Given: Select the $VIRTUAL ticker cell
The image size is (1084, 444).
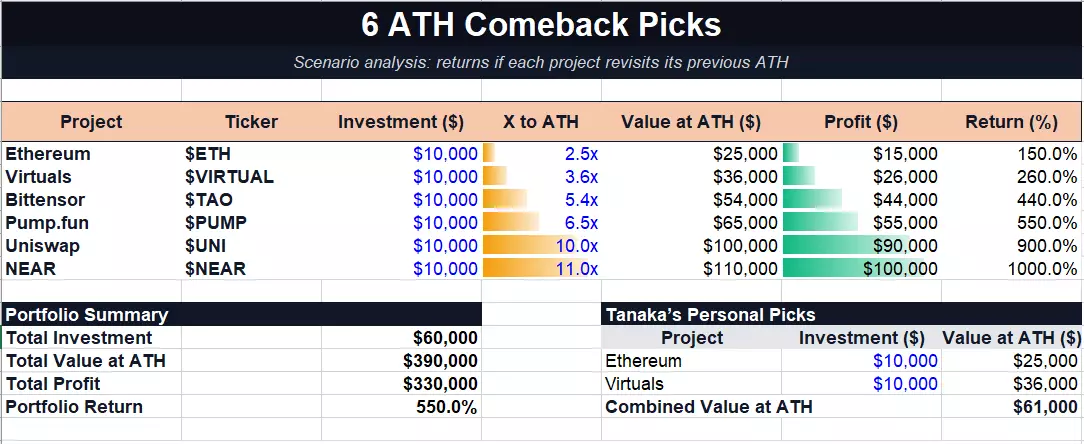Looking at the screenshot, I should [x=252, y=176].
